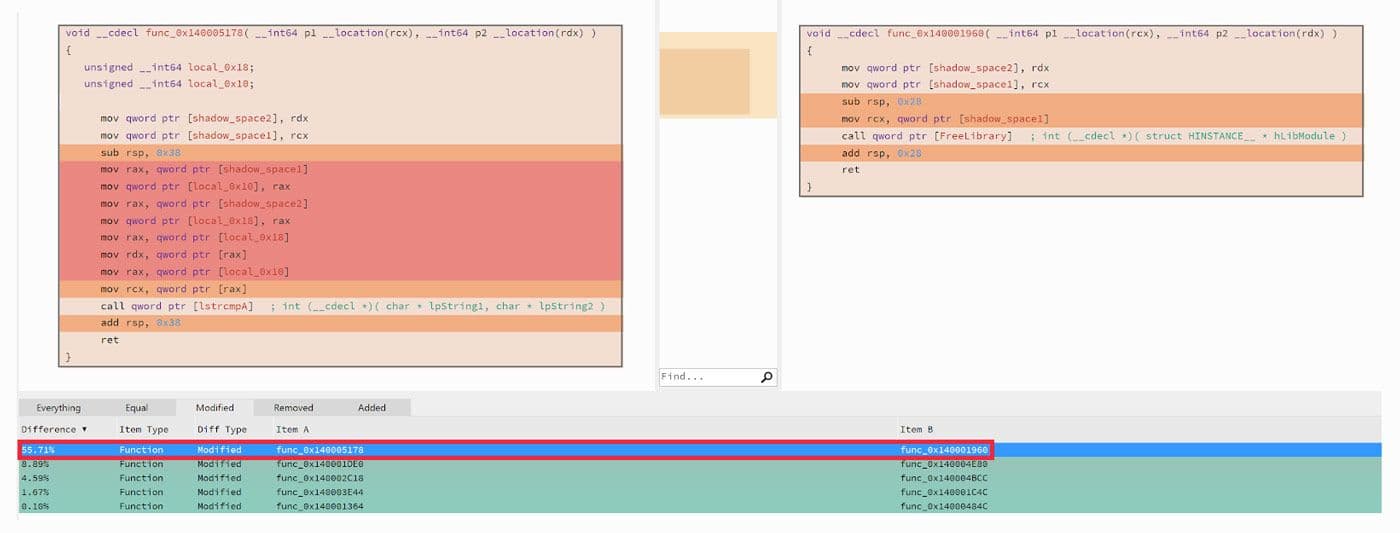Viewport: 1400px width, 533px height.
Task: Select the row with 4.59% difference
Action: (x=700, y=478)
